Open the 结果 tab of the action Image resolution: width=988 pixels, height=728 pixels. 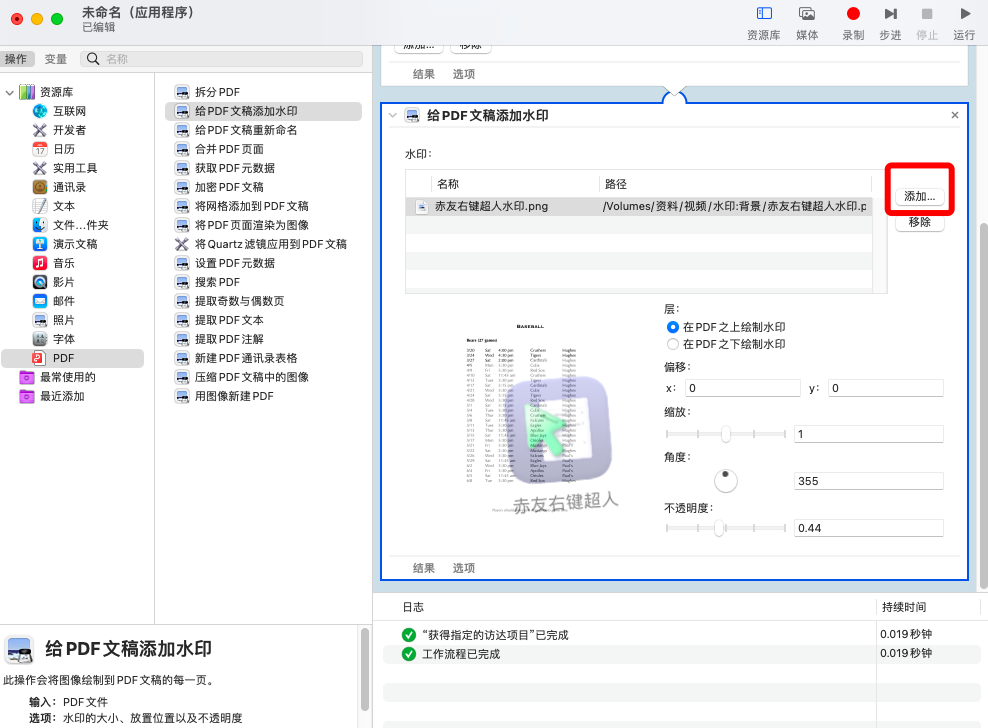[x=423, y=567]
